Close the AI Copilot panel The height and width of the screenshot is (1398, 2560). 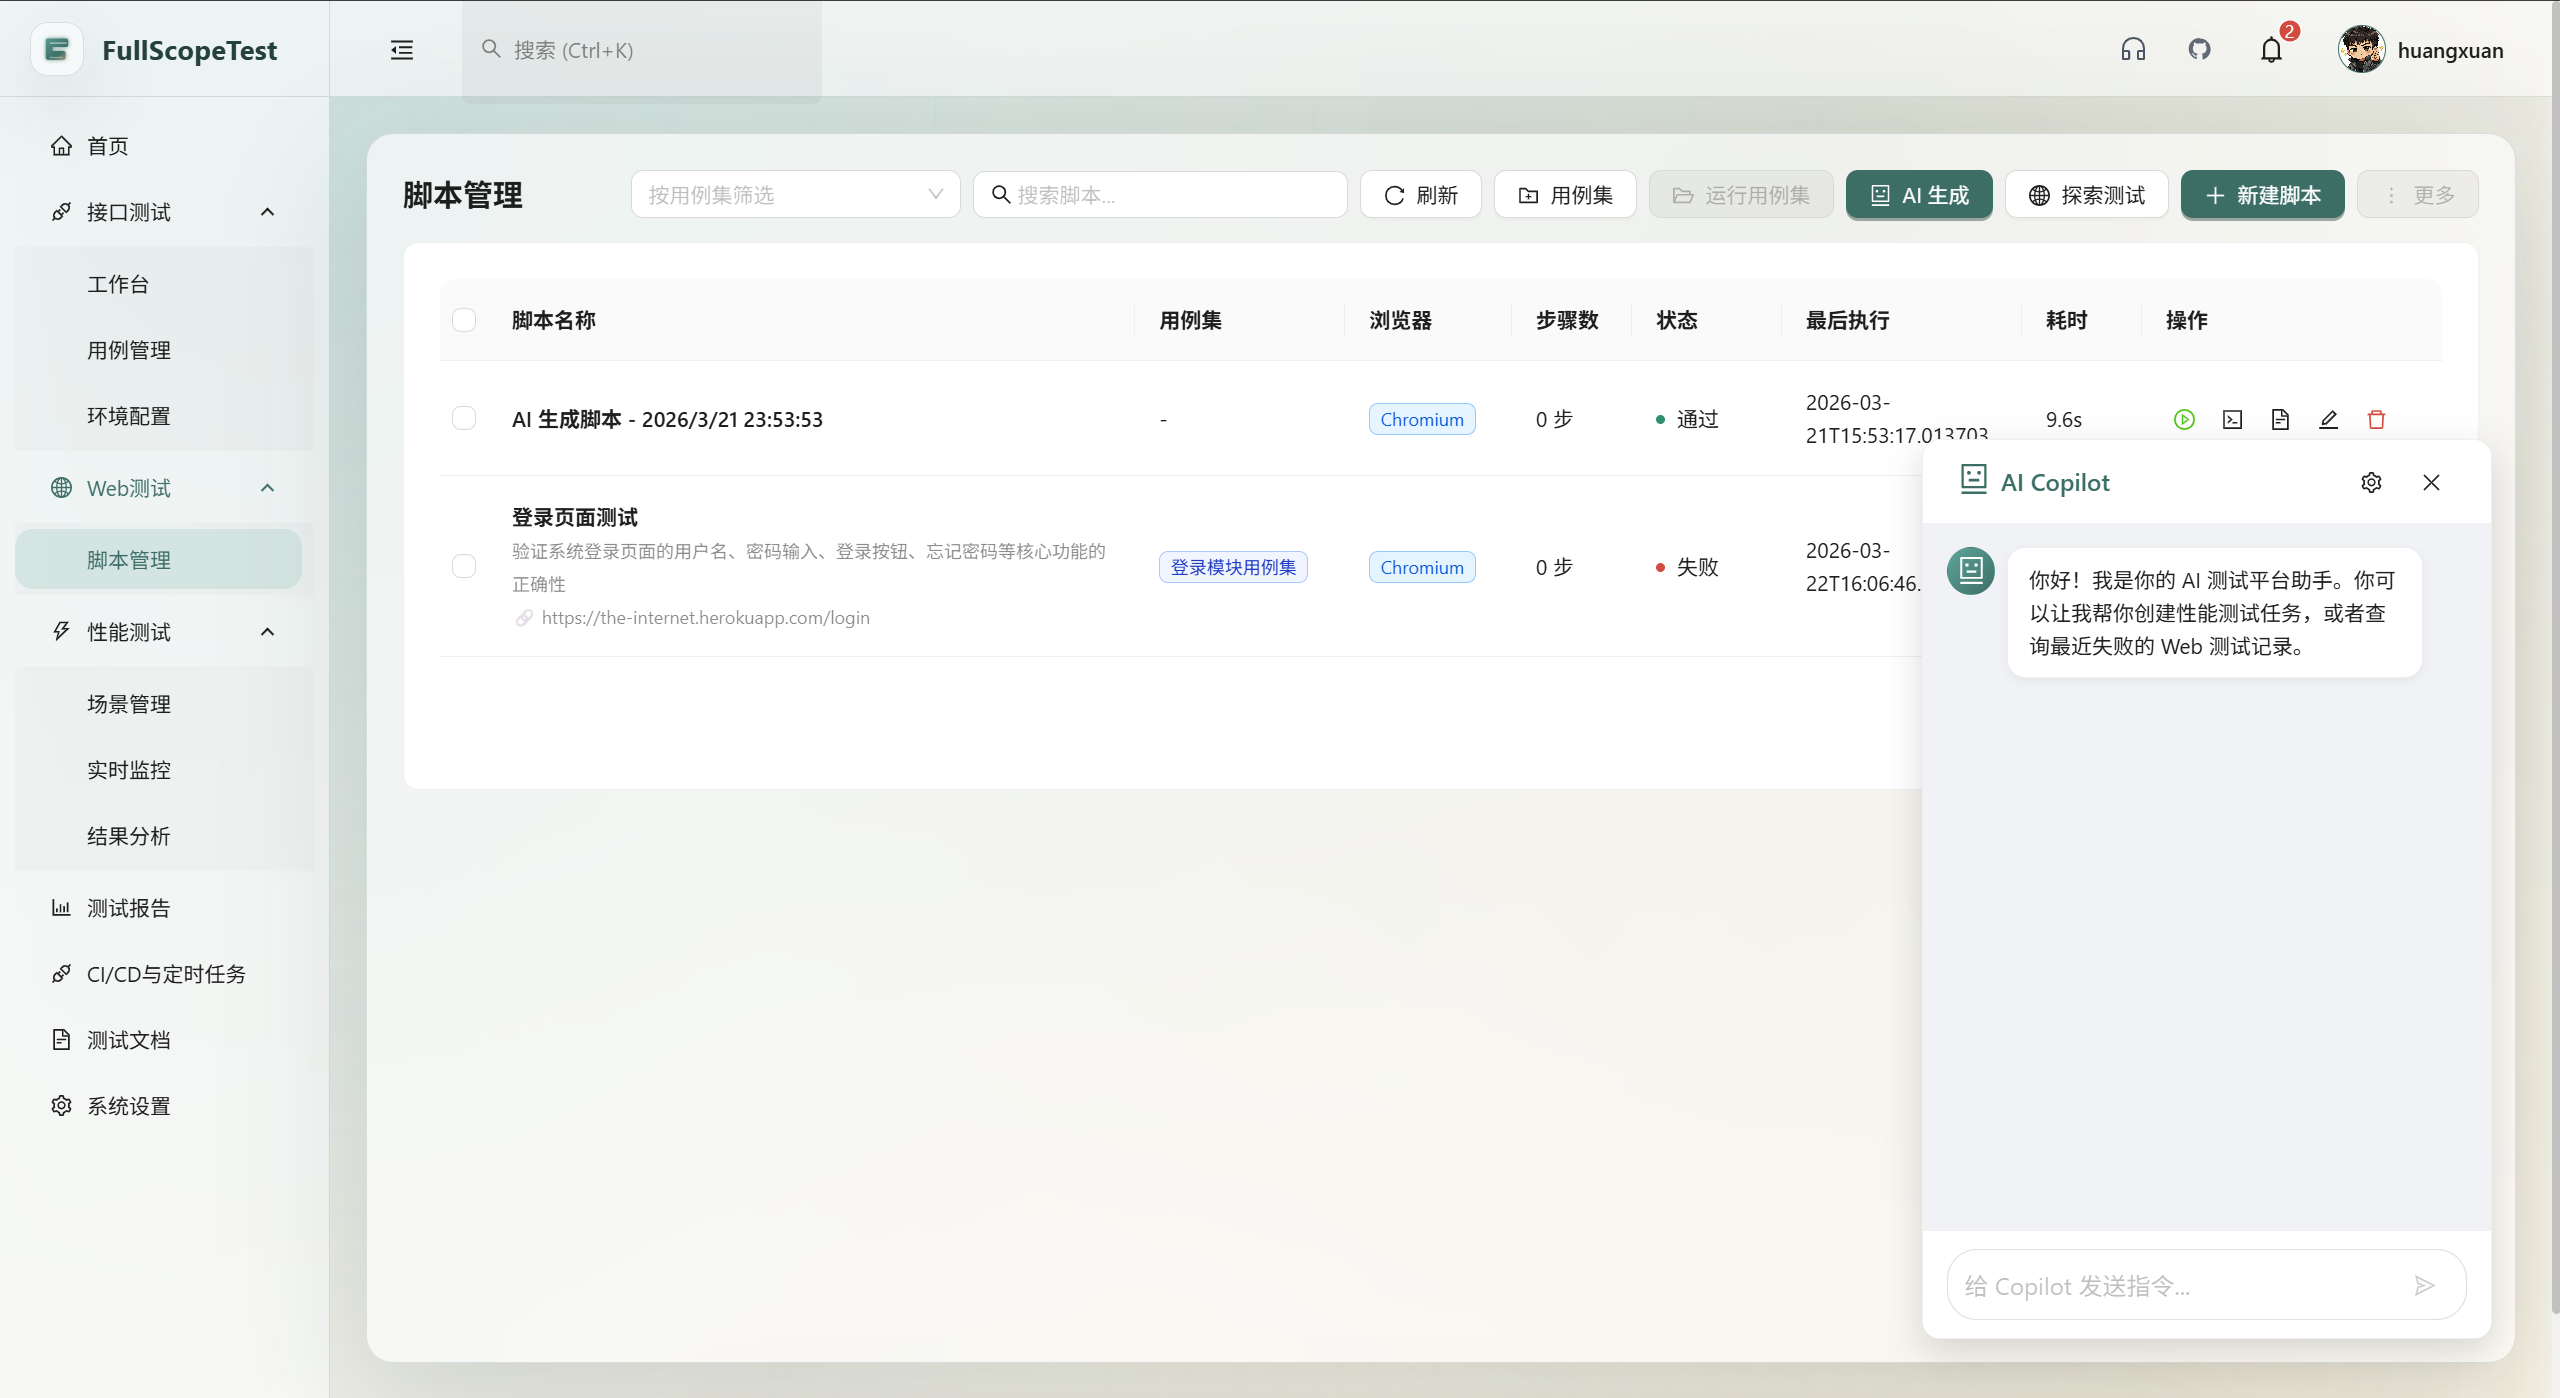(2431, 483)
